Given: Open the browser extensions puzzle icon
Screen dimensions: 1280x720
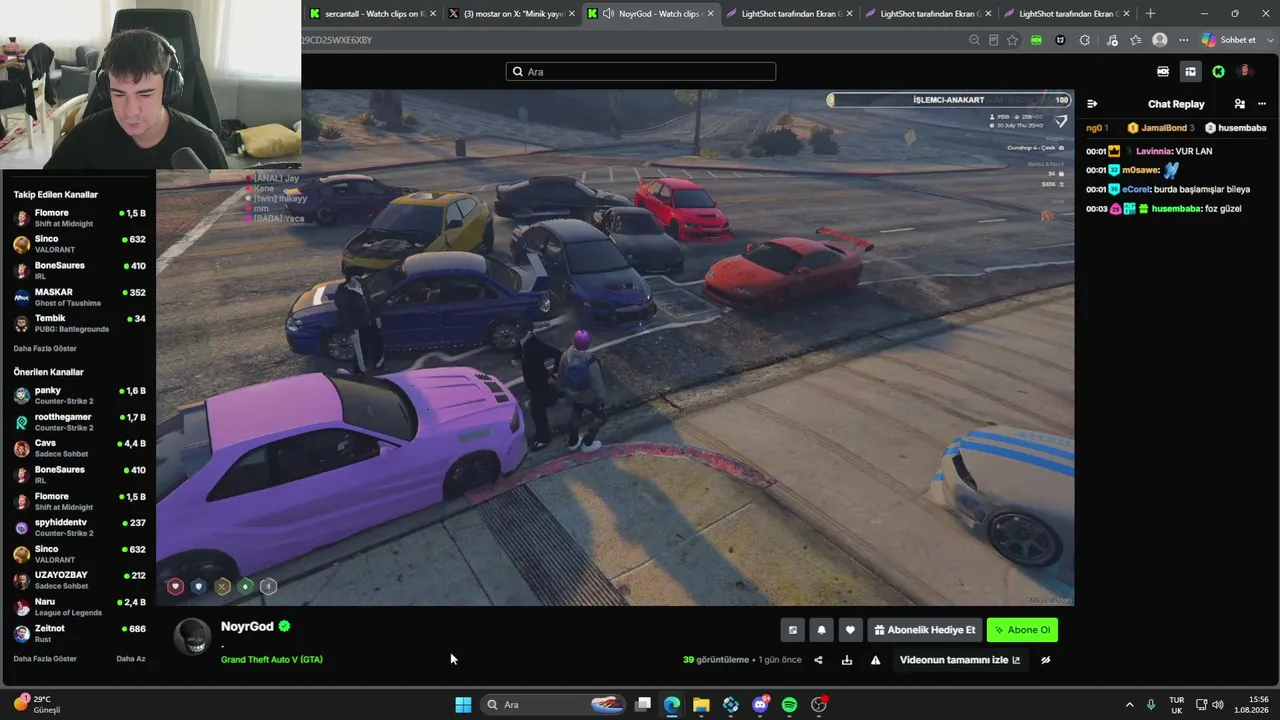Looking at the screenshot, I should (1085, 40).
